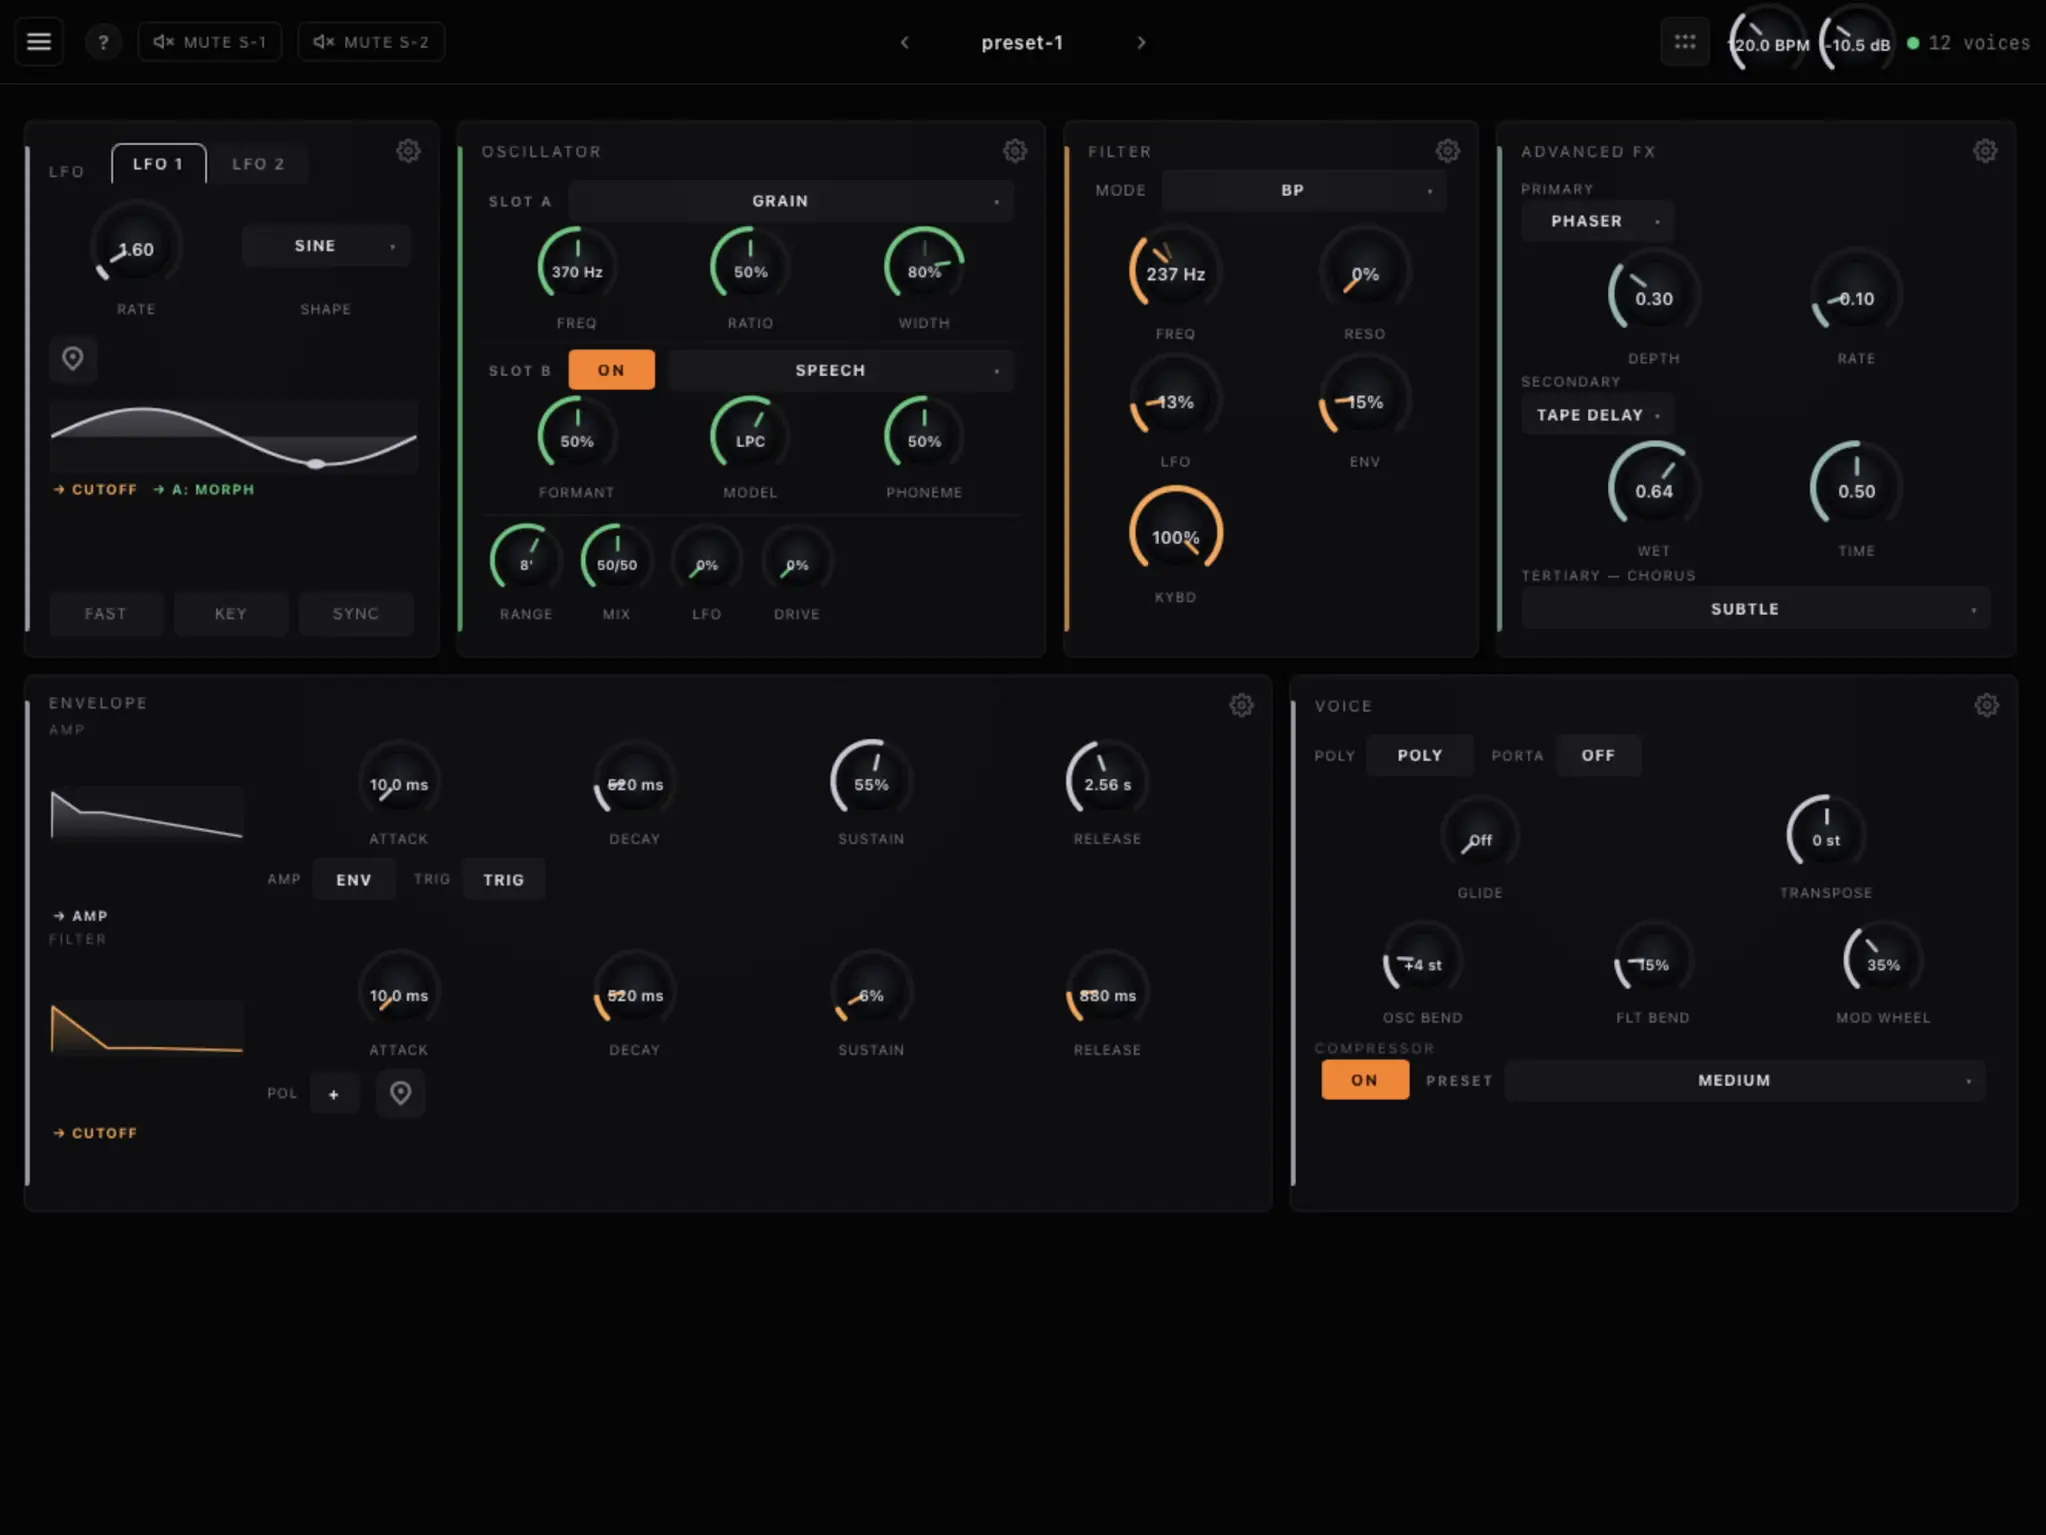The width and height of the screenshot is (2046, 1535).
Task: Toggle the POLY voice mode button
Action: tap(1420, 755)
